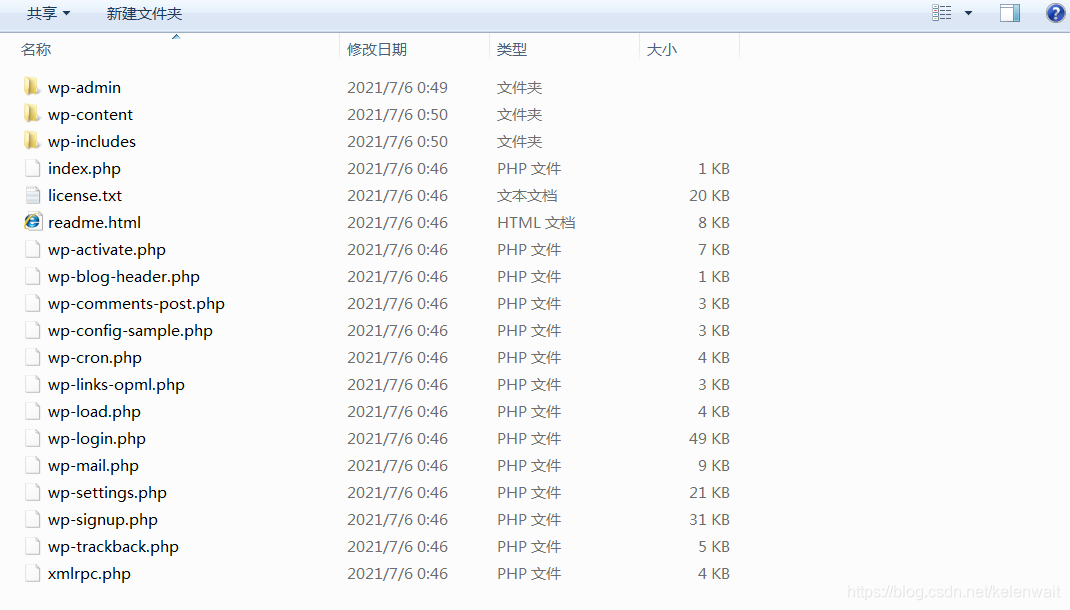Open the blue help icon
This screenshot has height=610, width=1070.
tap(1055, 13)
